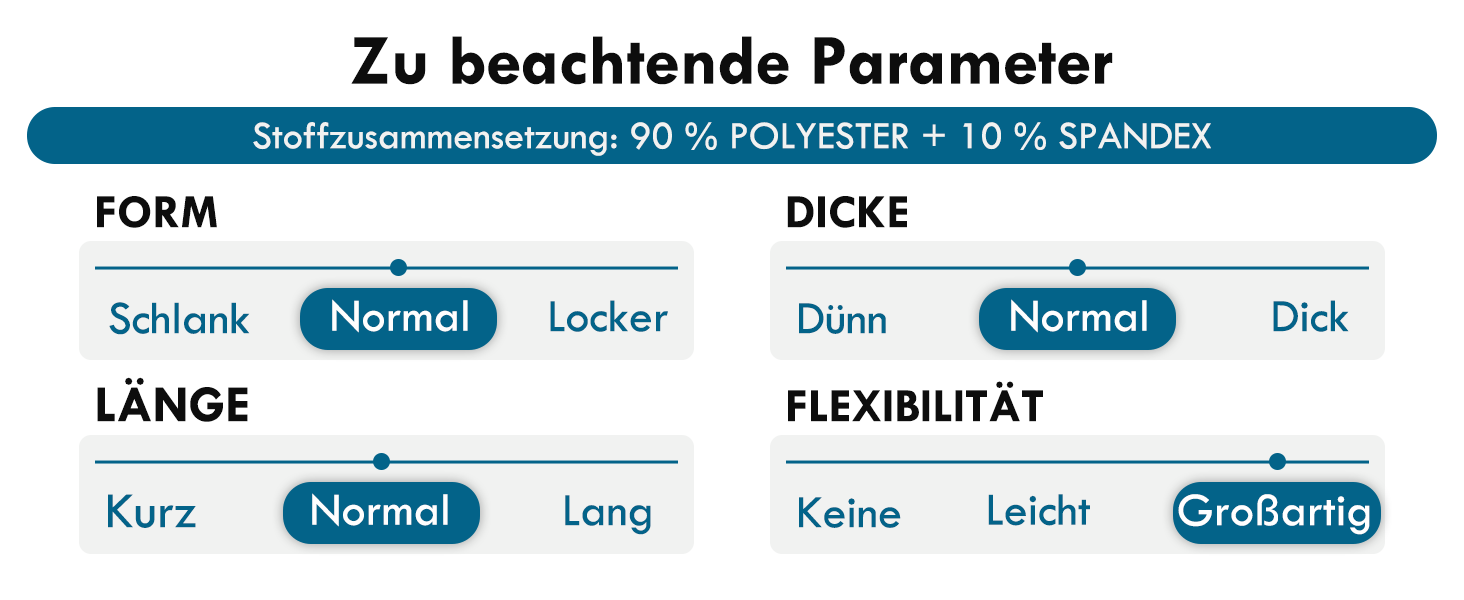Click the LÄNGE section heading

(x=172, y=407)
